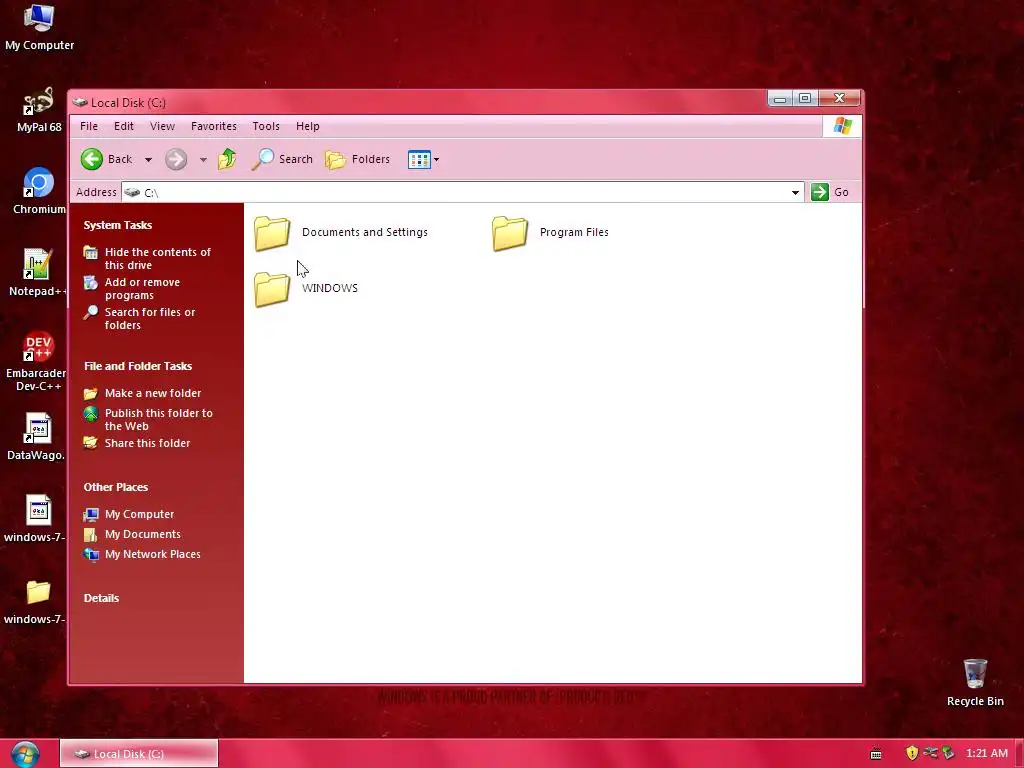Image resolution: width=1024 pixels, height=768 pixels.
Task: Expand the Address bar dropdown list
Action: tap(795, 192)
